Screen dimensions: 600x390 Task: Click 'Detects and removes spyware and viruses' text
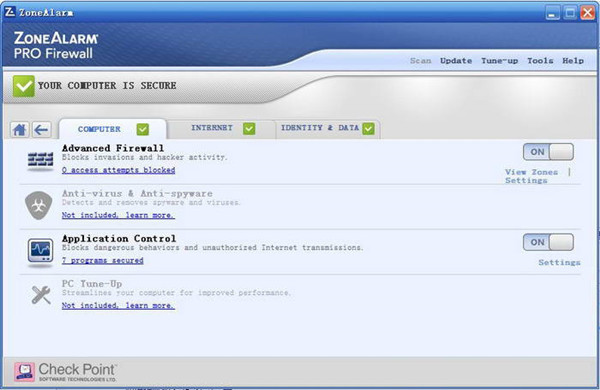[151, 202]
